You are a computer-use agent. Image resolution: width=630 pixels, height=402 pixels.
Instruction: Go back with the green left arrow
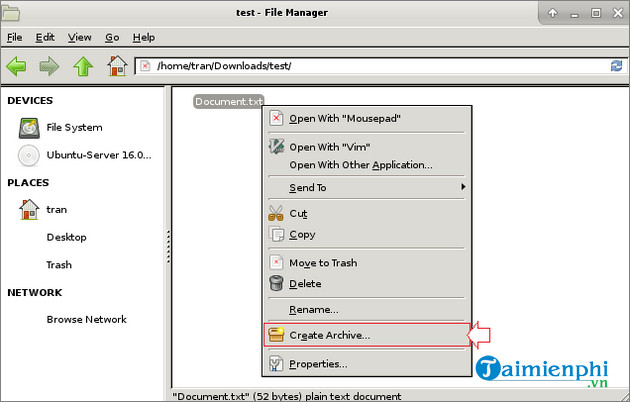point(16,66)
